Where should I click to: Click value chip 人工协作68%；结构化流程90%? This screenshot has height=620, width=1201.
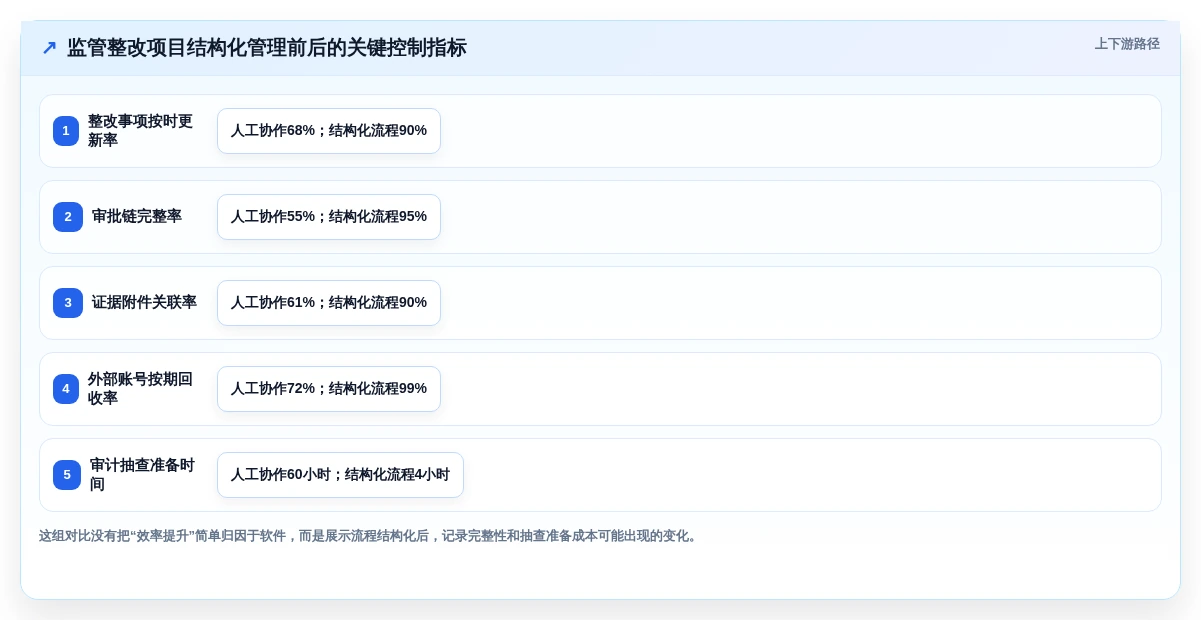[329, 131]
